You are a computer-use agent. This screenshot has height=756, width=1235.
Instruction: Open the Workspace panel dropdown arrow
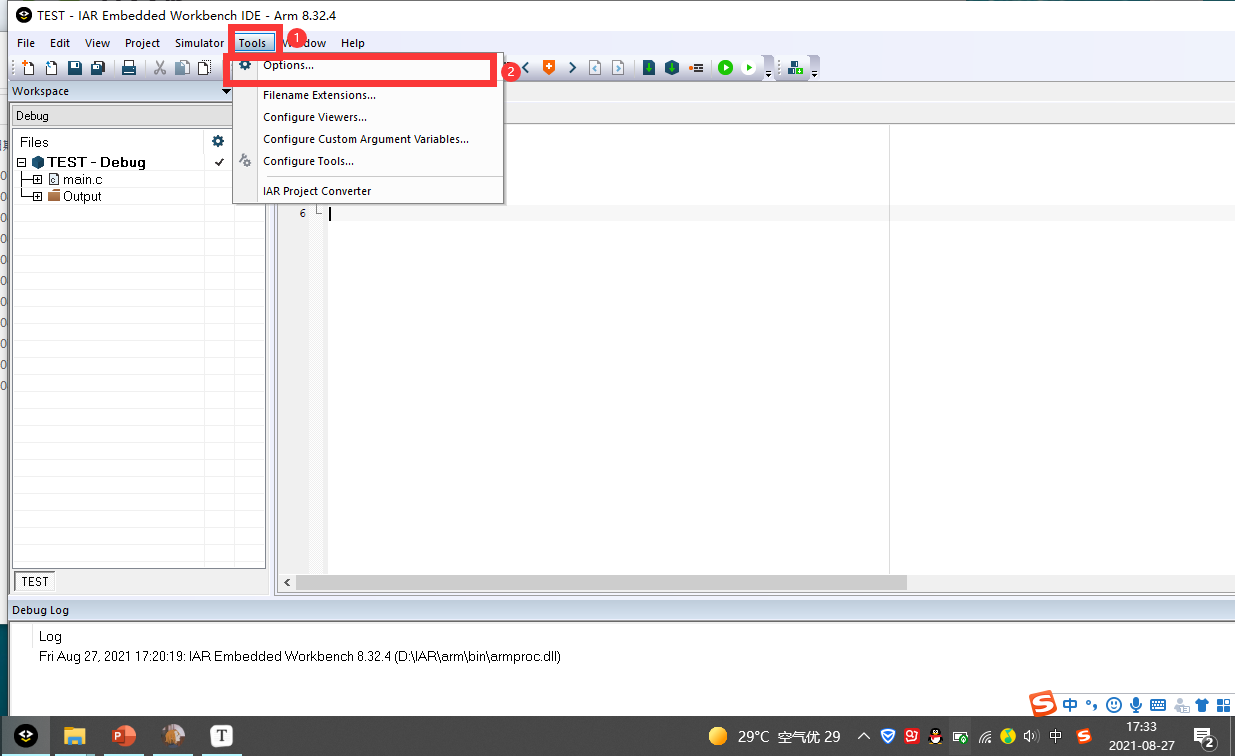point(227,91)
